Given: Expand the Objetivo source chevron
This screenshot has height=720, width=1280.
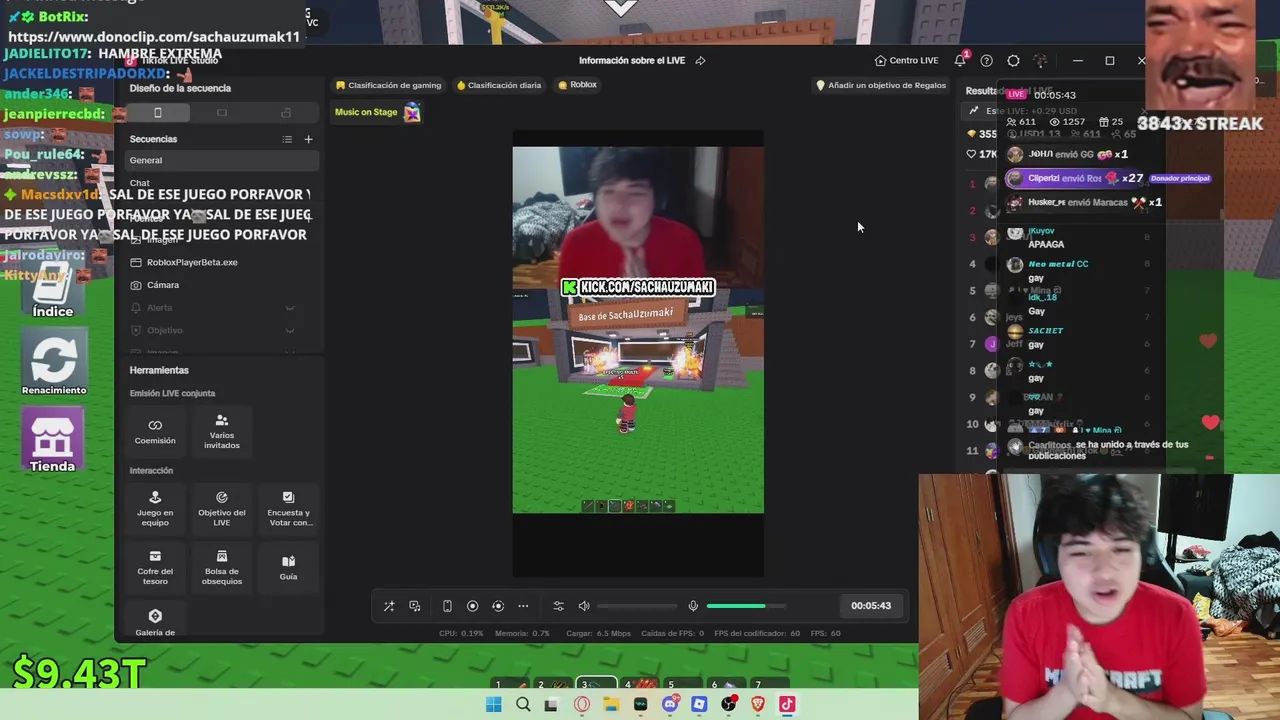Looking at the screenshot, I should [290, 331].
